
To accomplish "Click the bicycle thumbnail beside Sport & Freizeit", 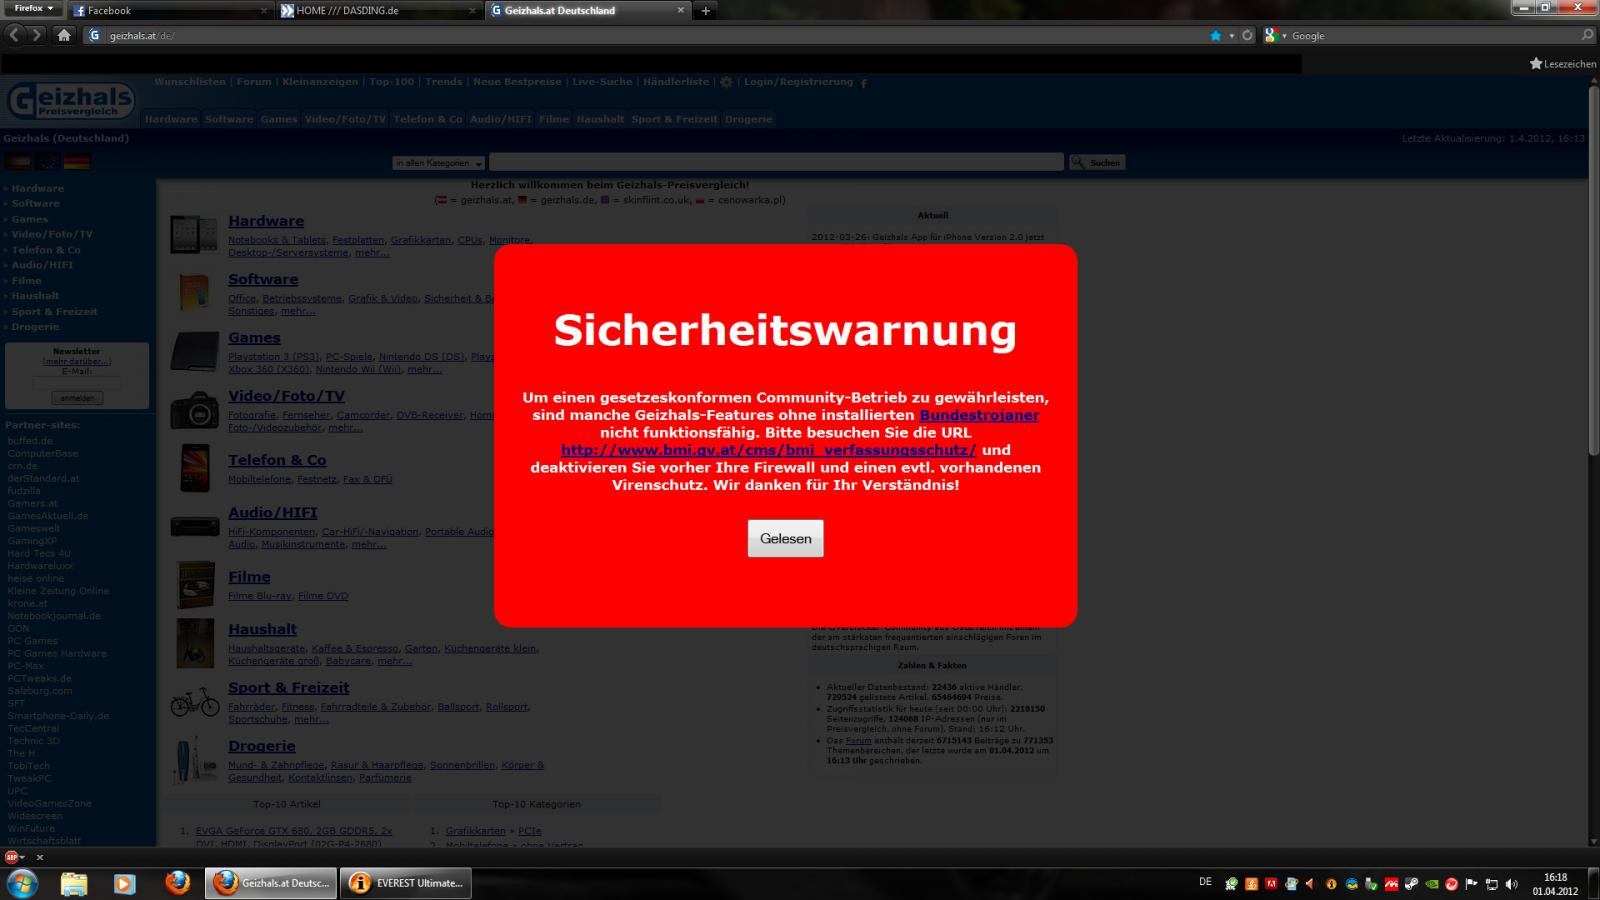I will click(195, 701).
